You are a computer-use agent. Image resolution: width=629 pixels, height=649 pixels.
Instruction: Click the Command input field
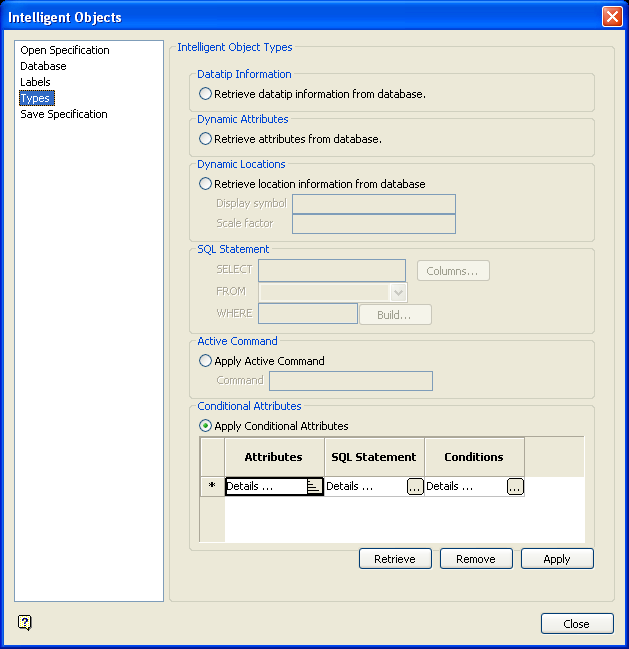coord(351,381)
